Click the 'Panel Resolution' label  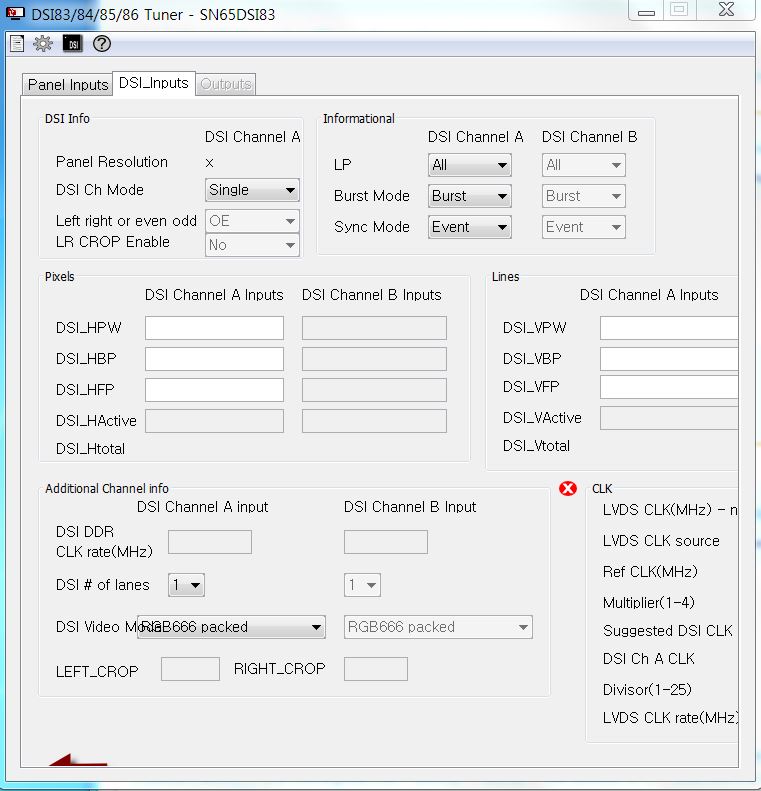tap(112, 162)
